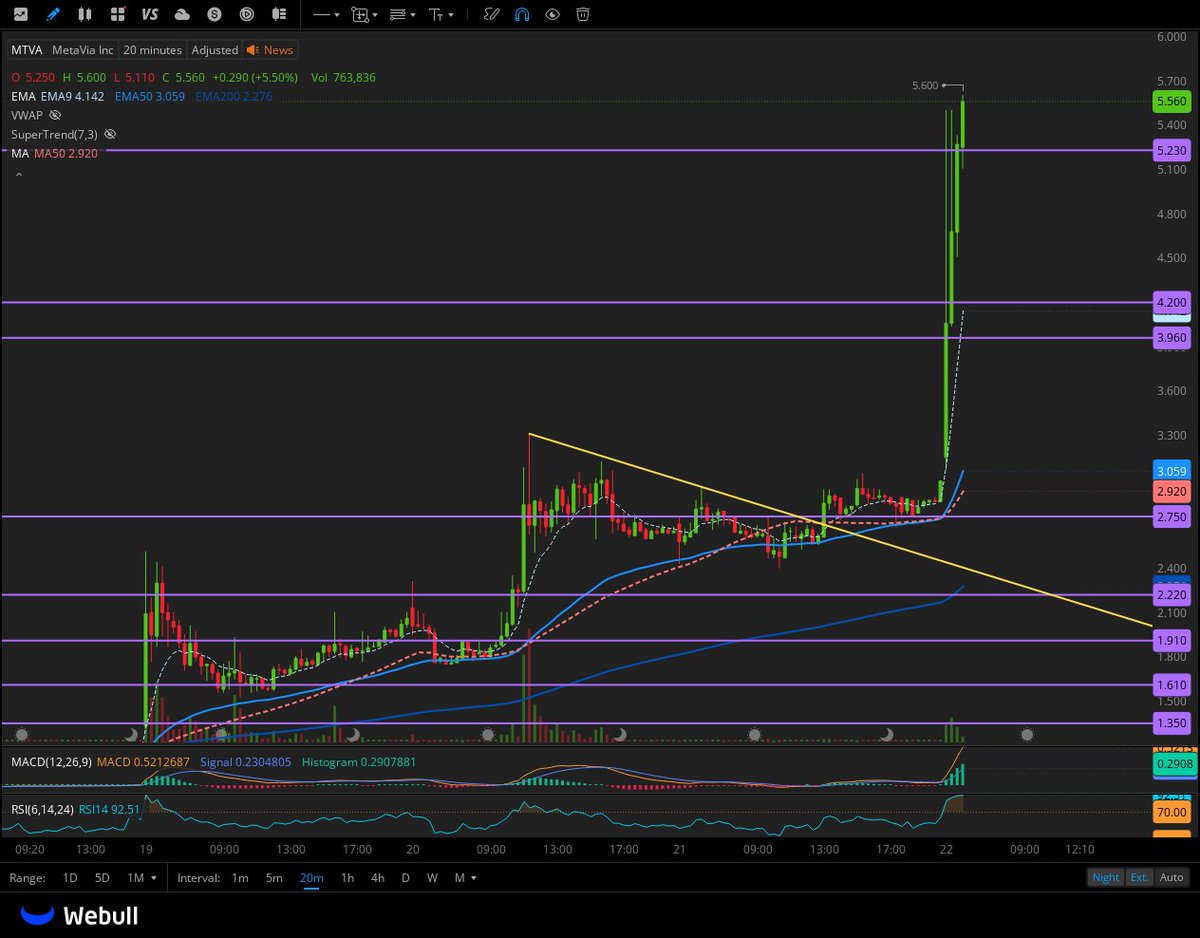Click the 70.00 RSI level label
This screenshot has height=938, width=1200.
click(1171, 812)
